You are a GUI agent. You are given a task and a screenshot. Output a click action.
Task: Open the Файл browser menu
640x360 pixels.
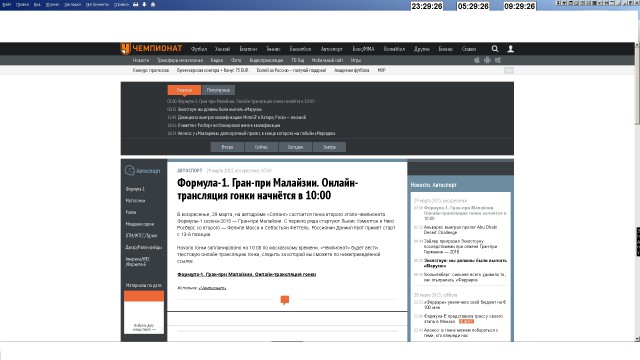pos(7,4)
